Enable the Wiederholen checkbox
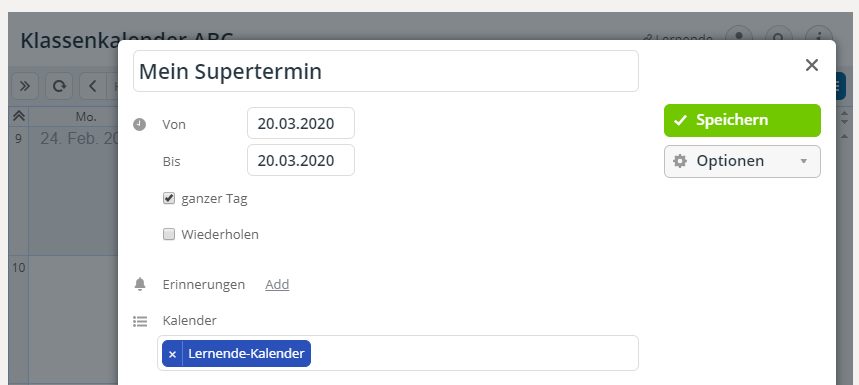The height and width of the screenshot is (385, 859). [x=169, y=234]
